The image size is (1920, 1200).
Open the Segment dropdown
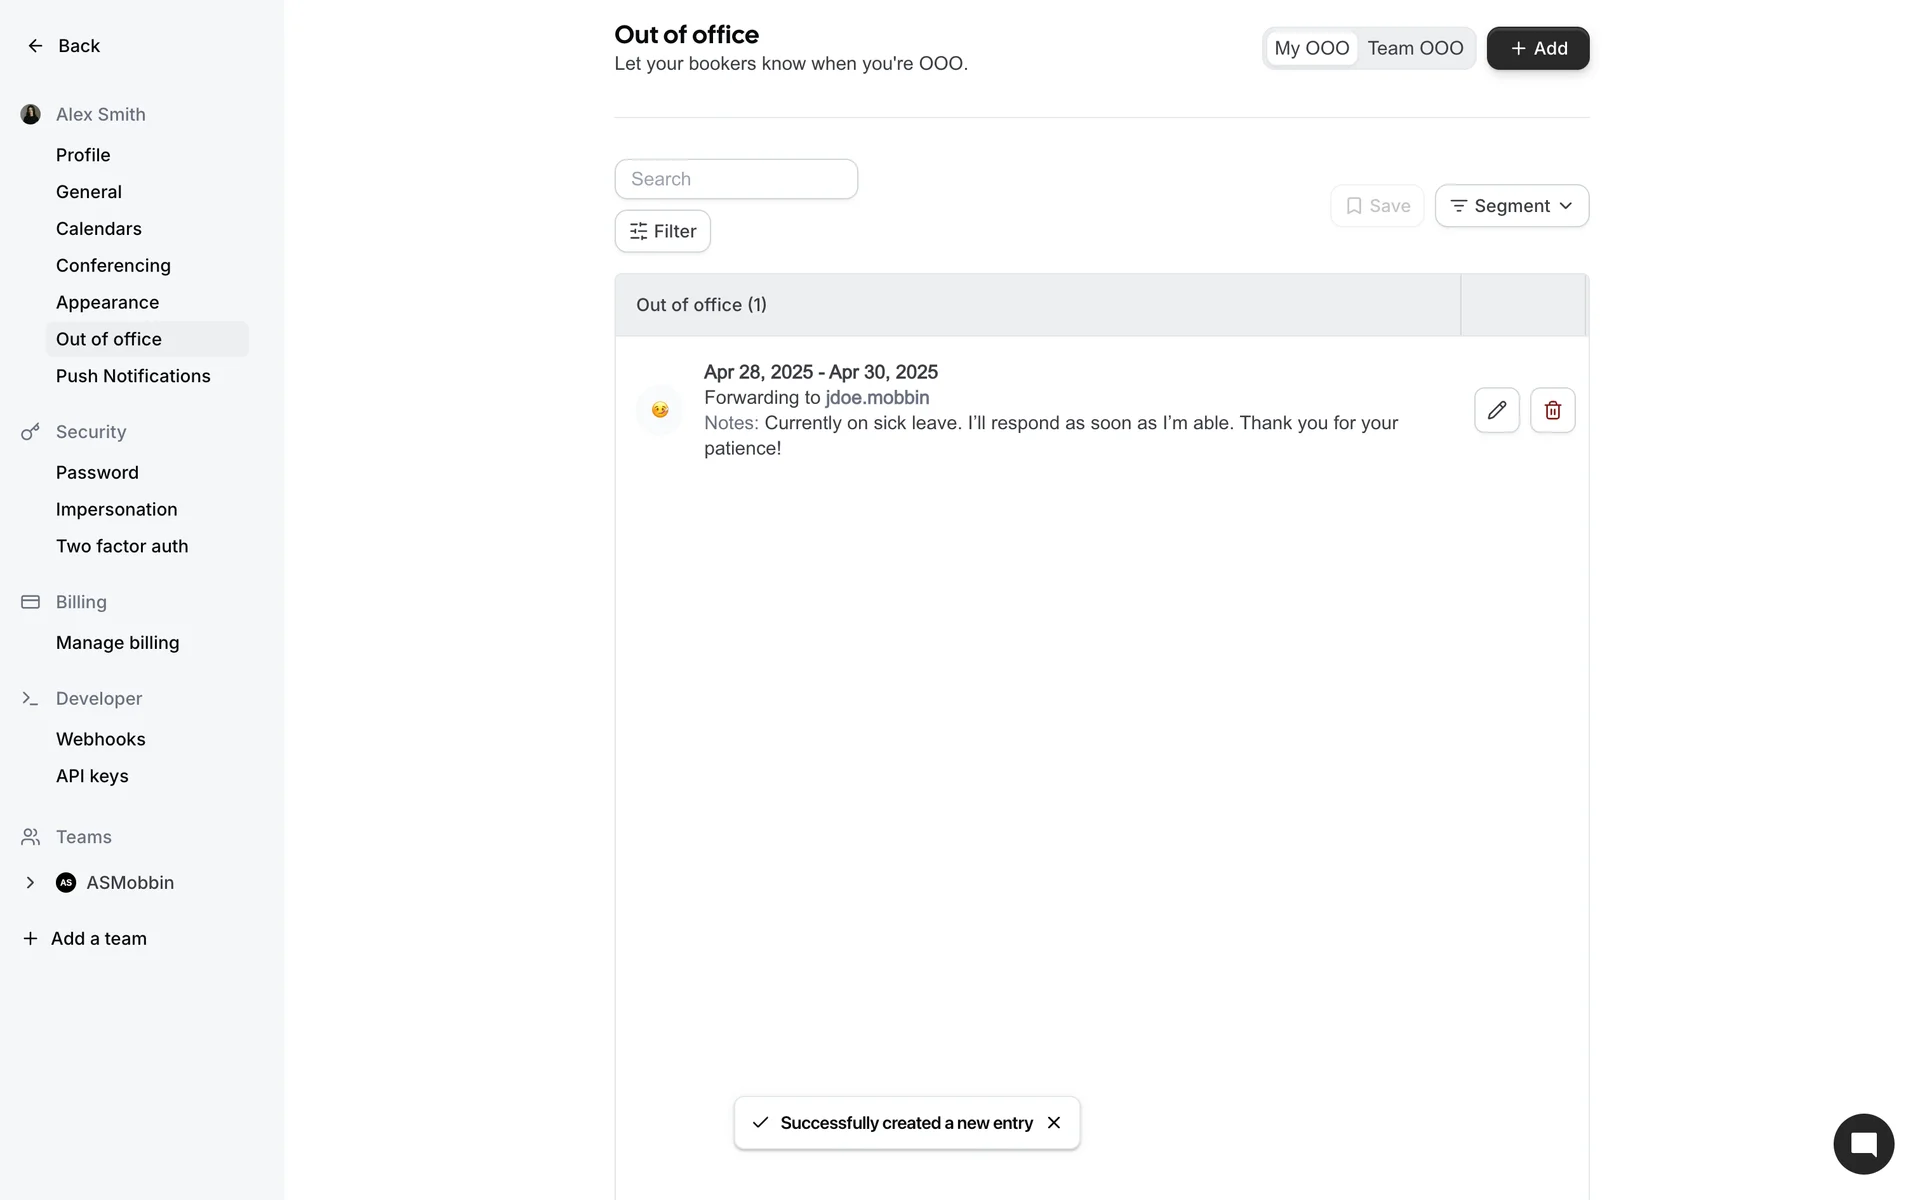point(1511,206)
